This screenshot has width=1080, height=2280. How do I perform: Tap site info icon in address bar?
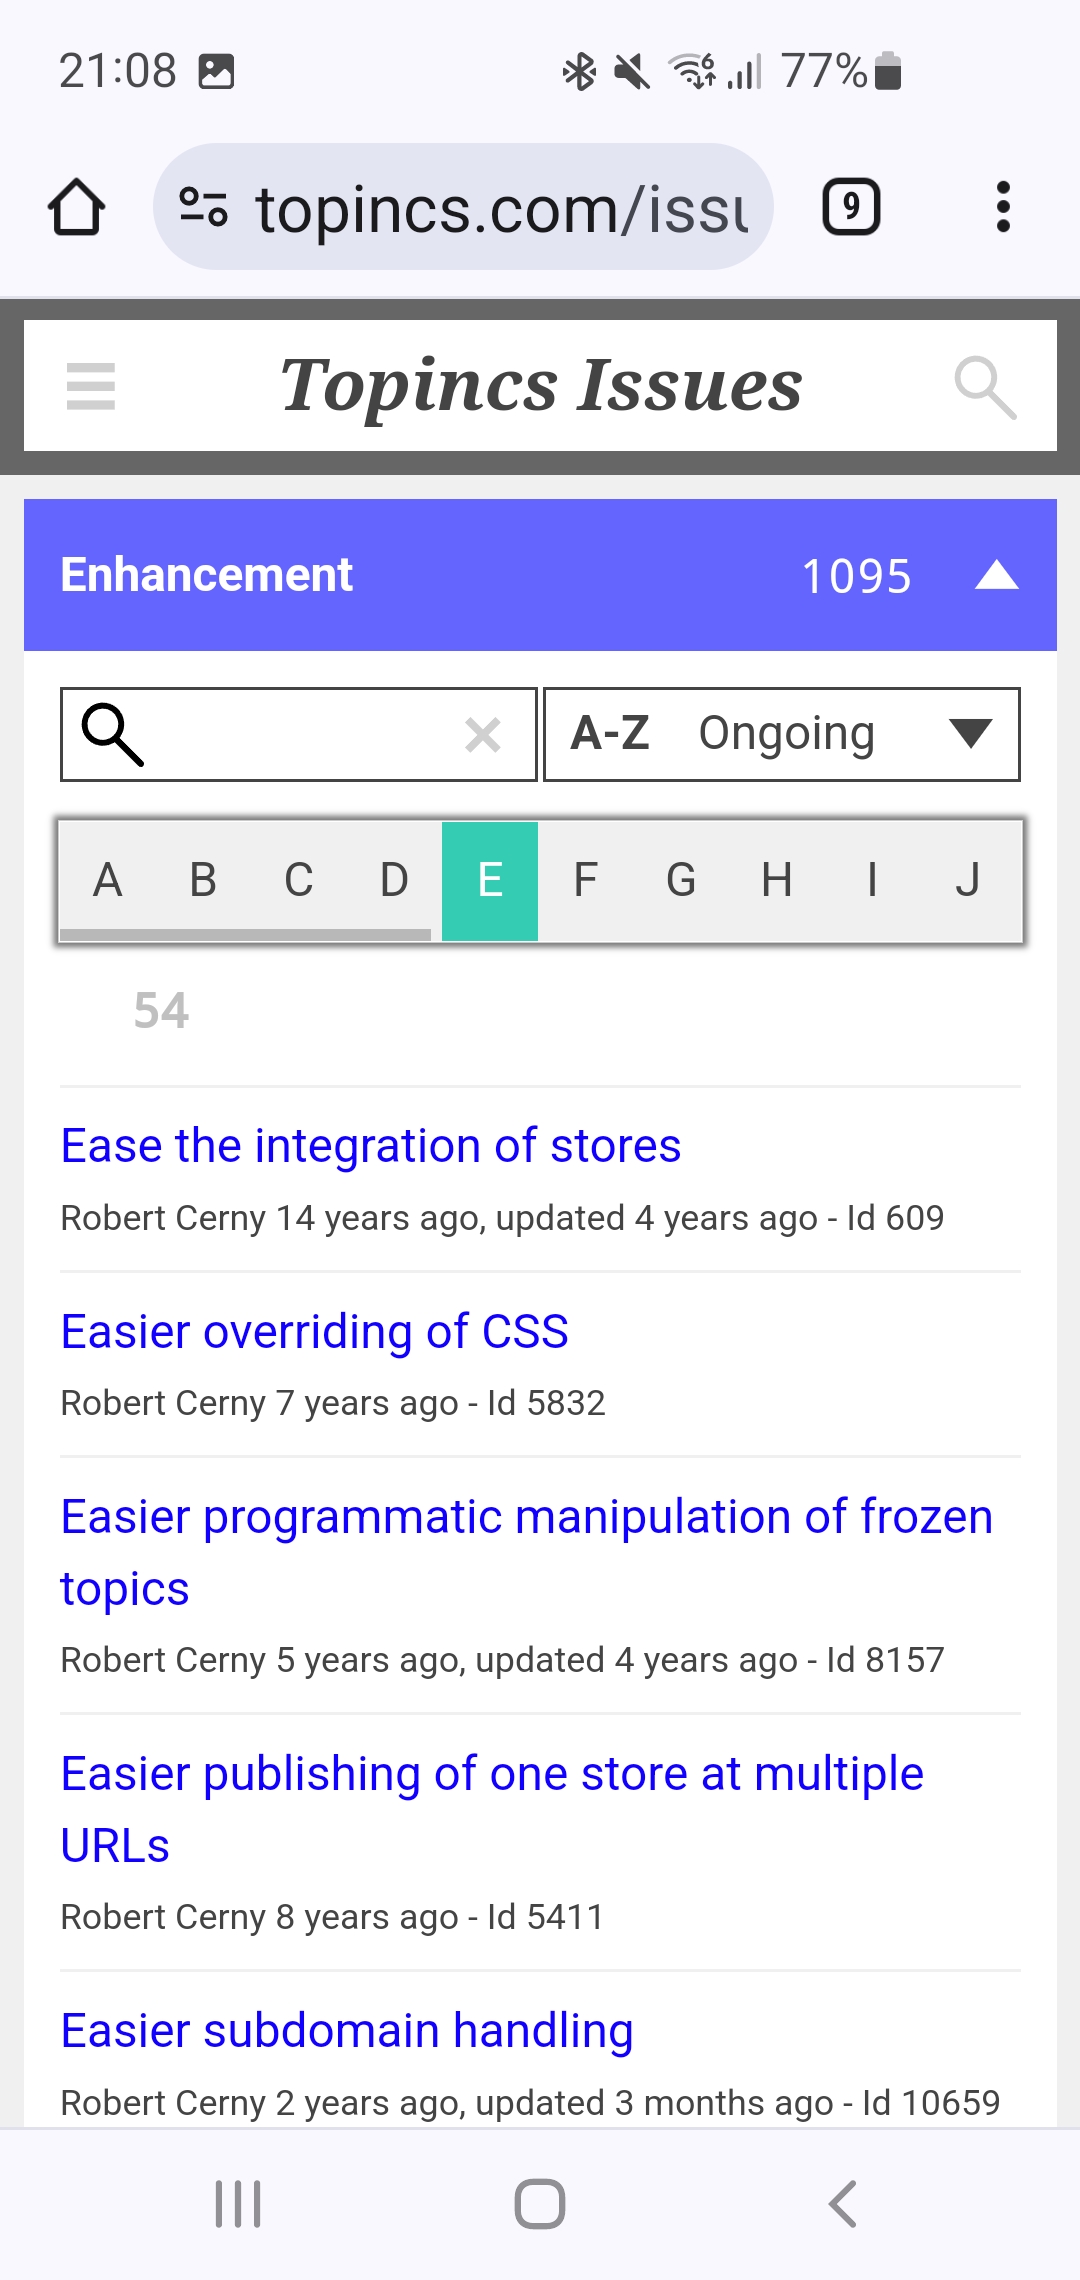203,207
